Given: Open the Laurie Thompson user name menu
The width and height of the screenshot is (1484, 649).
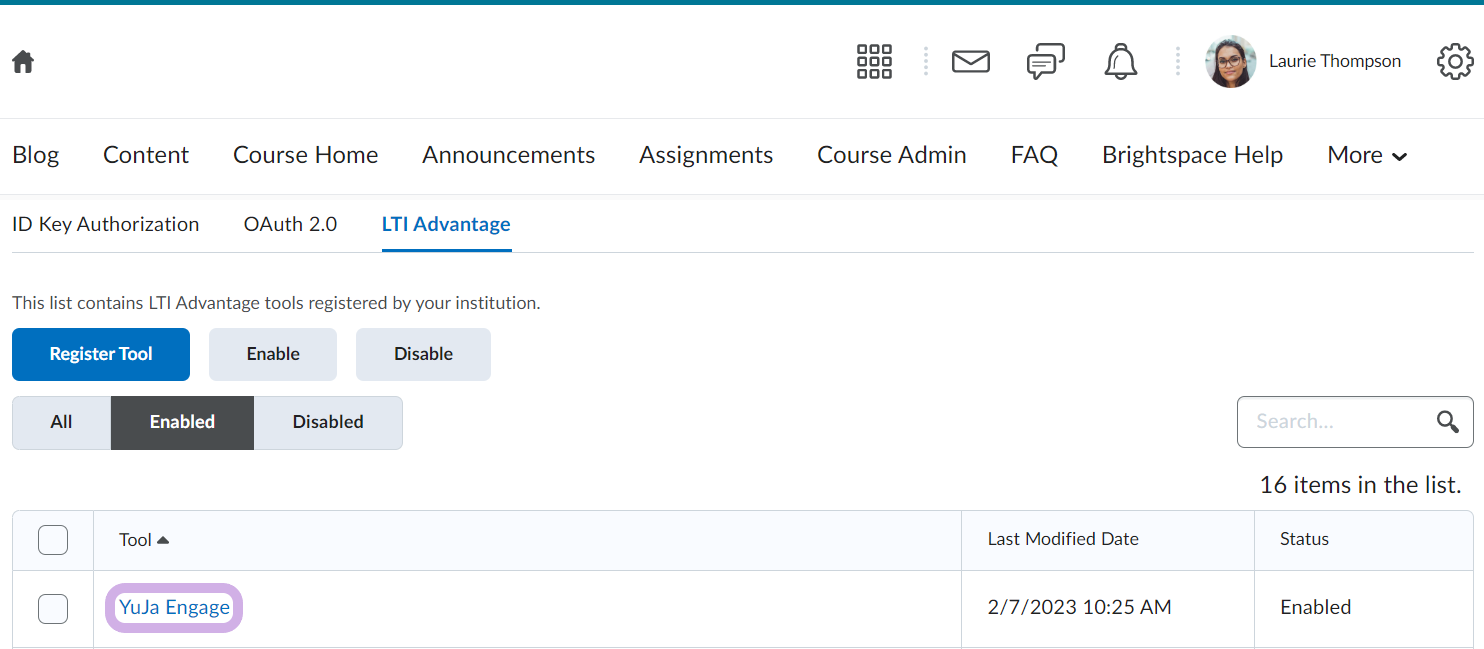Looking at the screenshot, I should tap(1335, 61).
